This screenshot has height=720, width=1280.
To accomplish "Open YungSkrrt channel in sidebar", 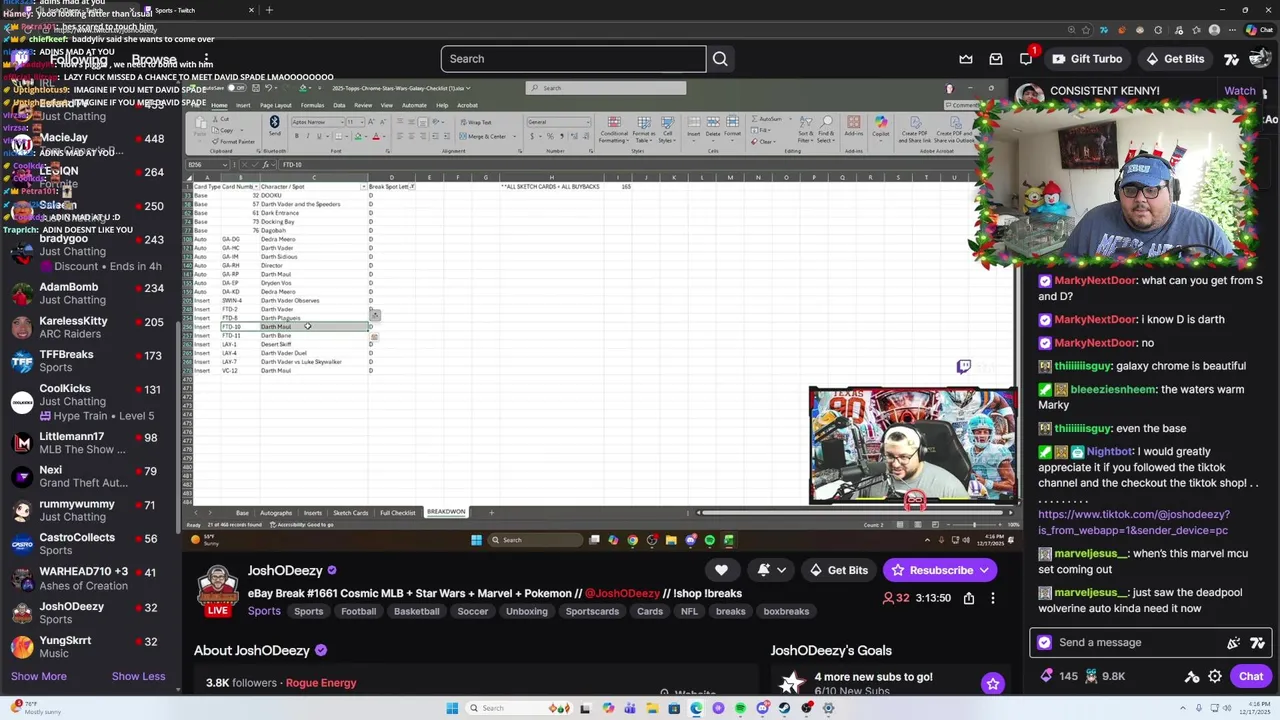I will pyautogui.click(x=90, y=647).
